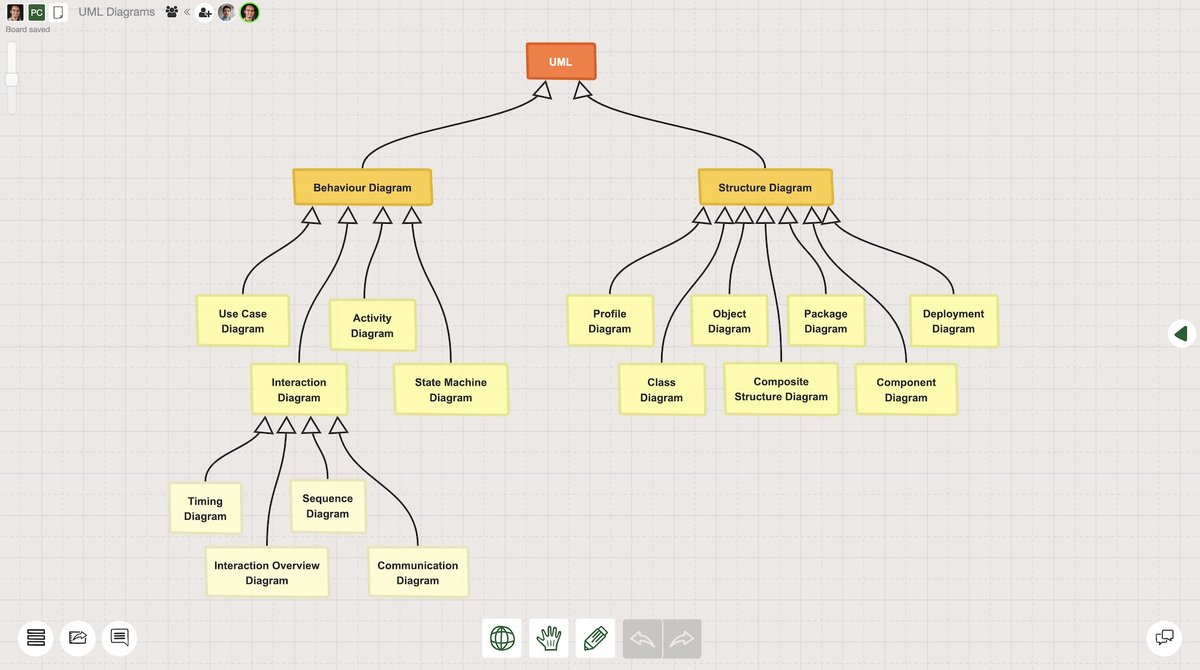
Task: Click the blank page icon near the title
Action: point(57,12)
